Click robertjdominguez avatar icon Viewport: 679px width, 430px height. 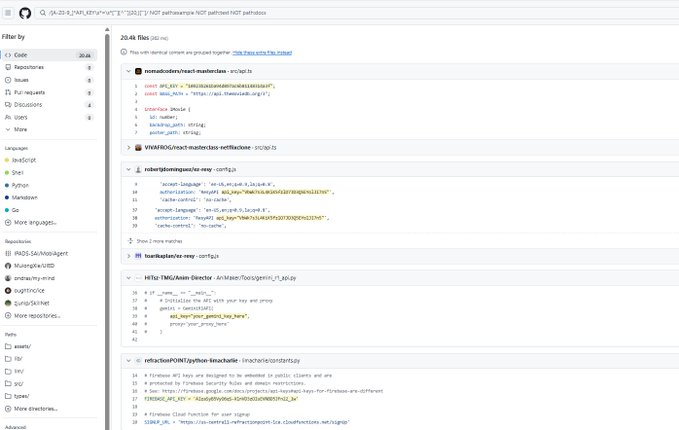click(138, 169)
